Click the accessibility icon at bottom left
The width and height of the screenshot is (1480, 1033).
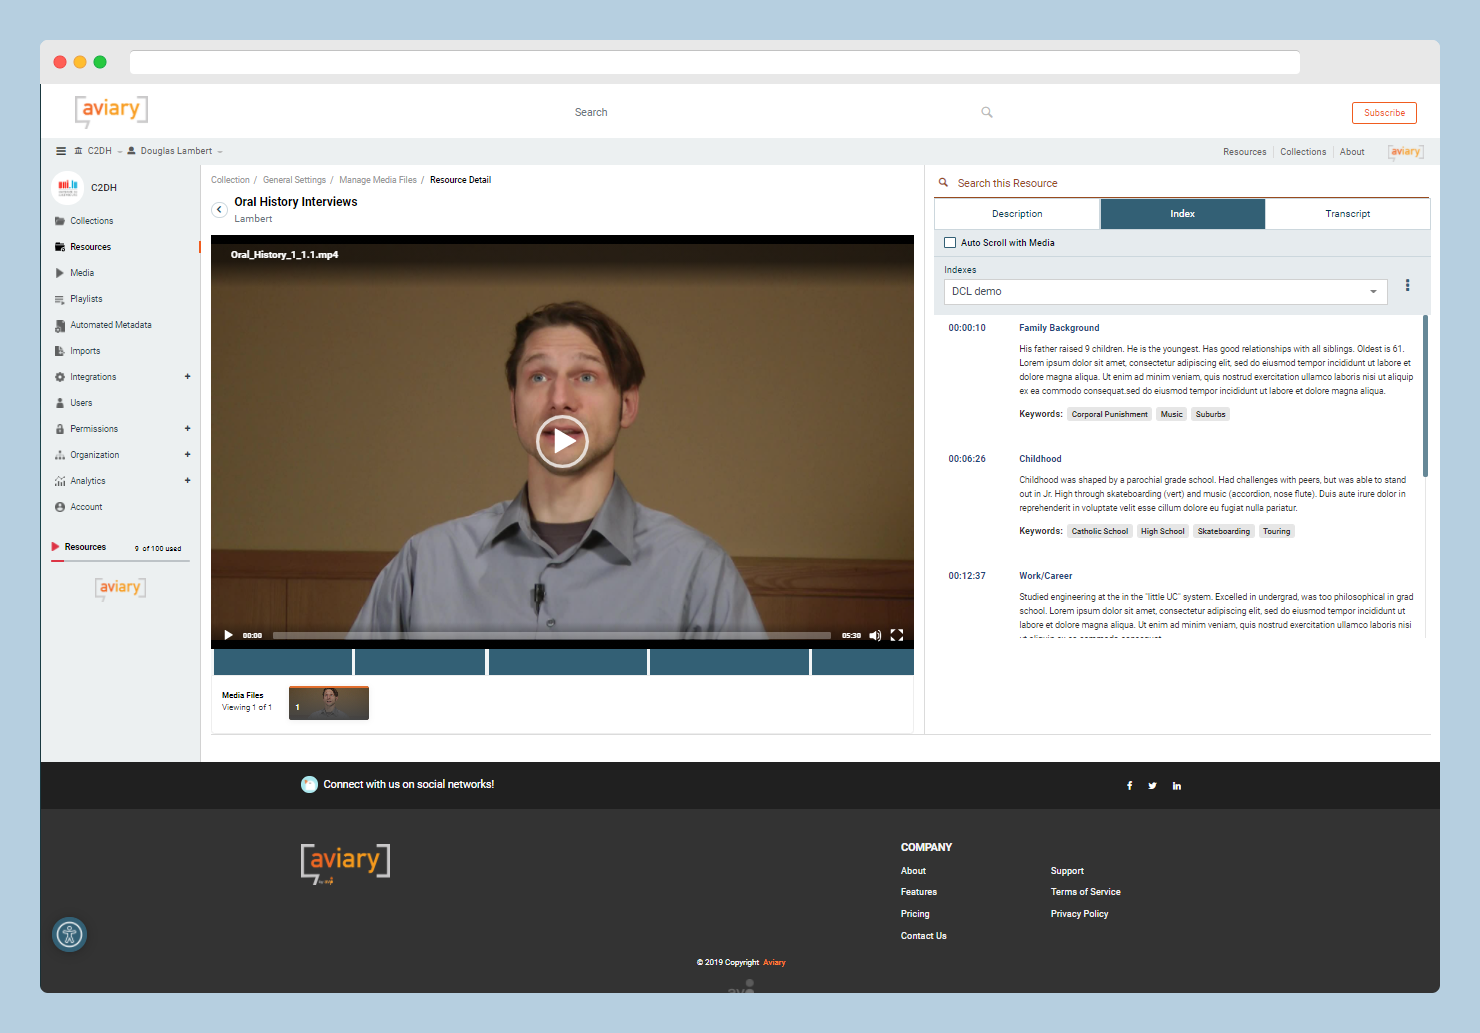69,935
